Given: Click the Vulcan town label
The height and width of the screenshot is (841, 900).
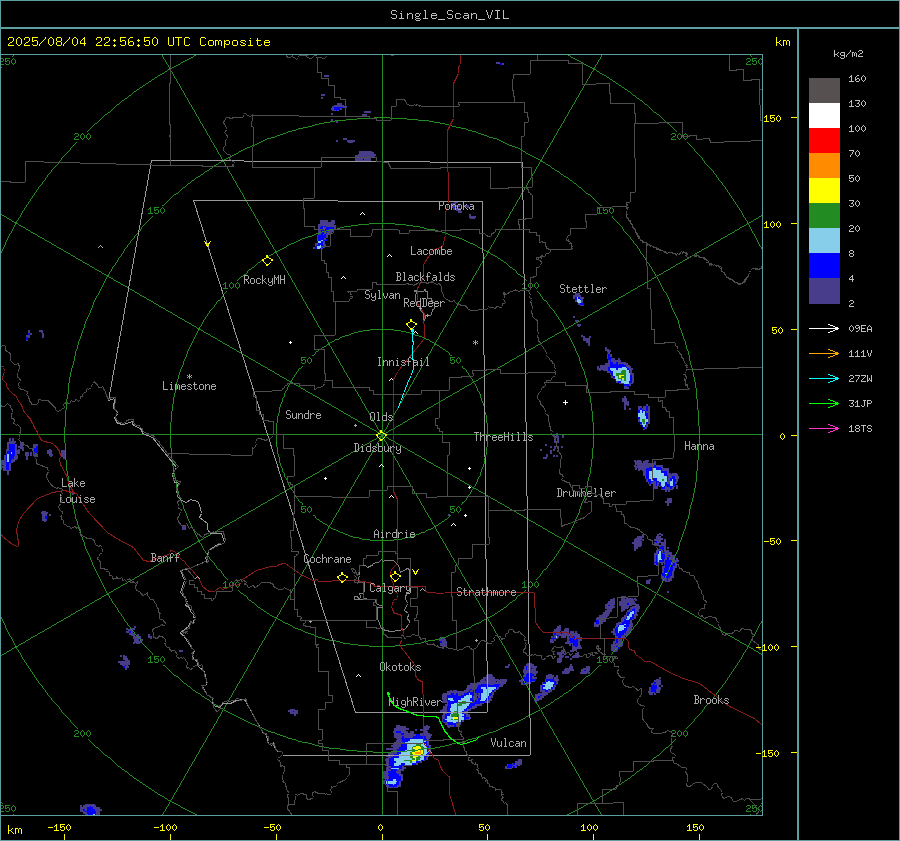Looking at the screenshot, I should click(508, 743).
